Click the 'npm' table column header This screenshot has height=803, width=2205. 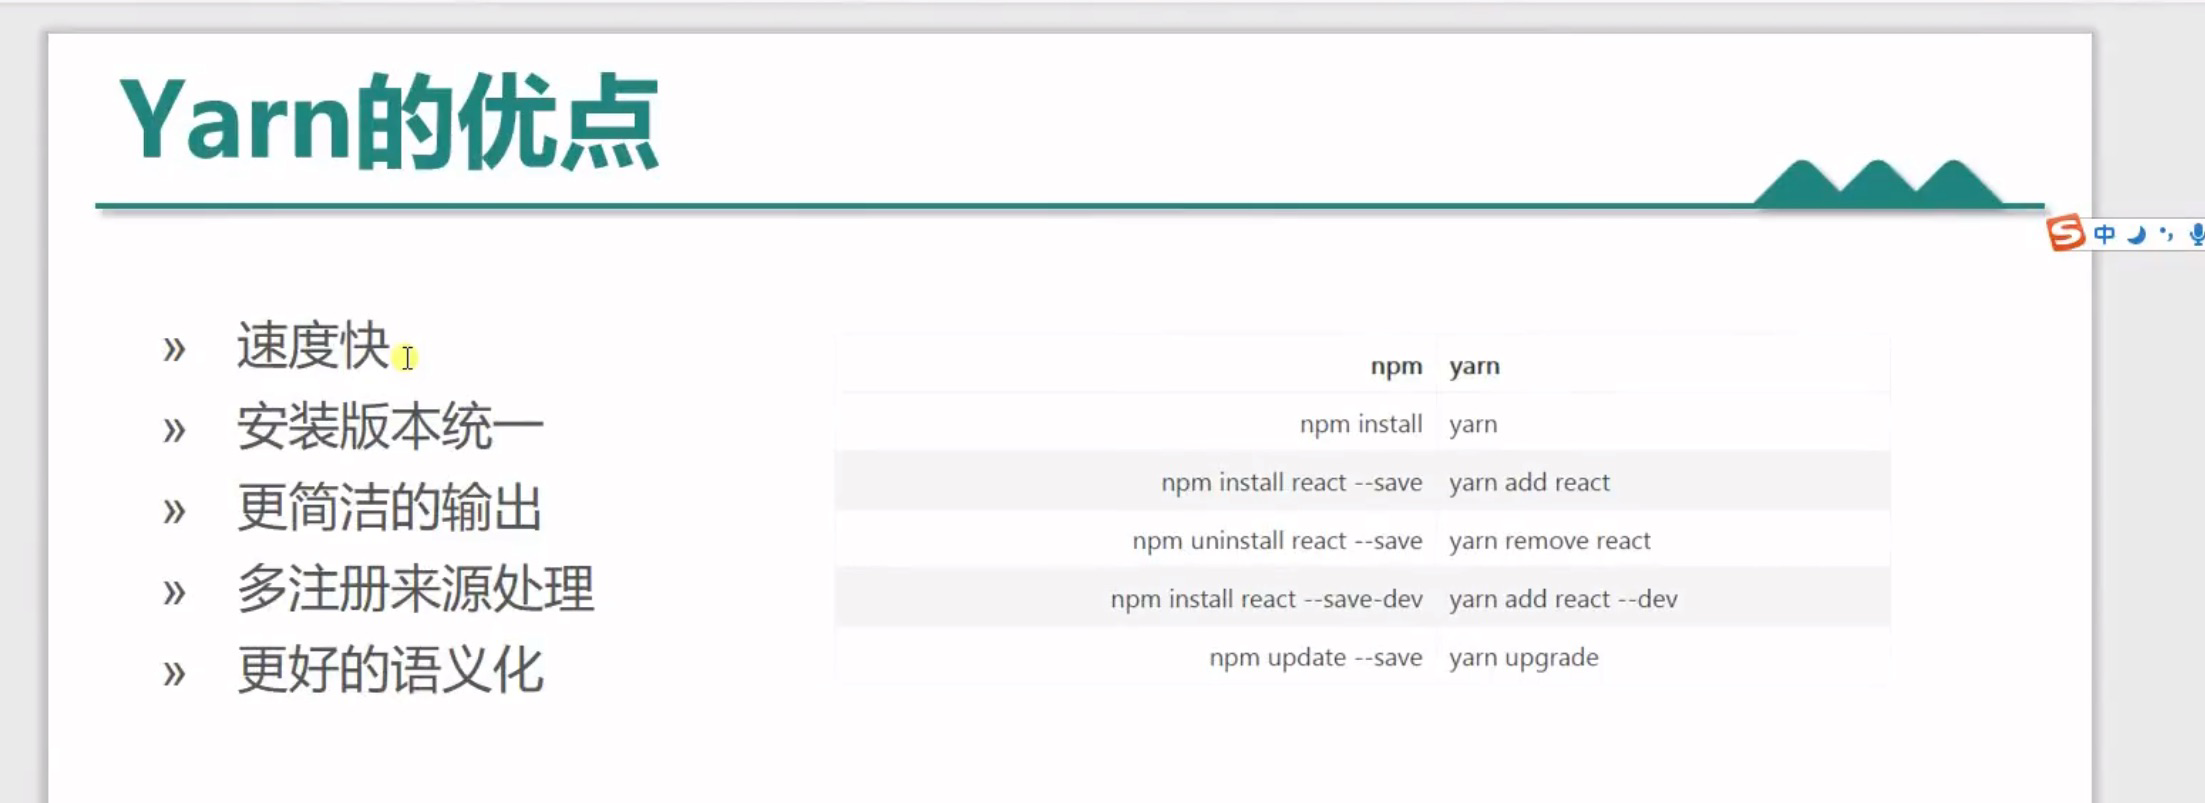(x=1395, y=366)
